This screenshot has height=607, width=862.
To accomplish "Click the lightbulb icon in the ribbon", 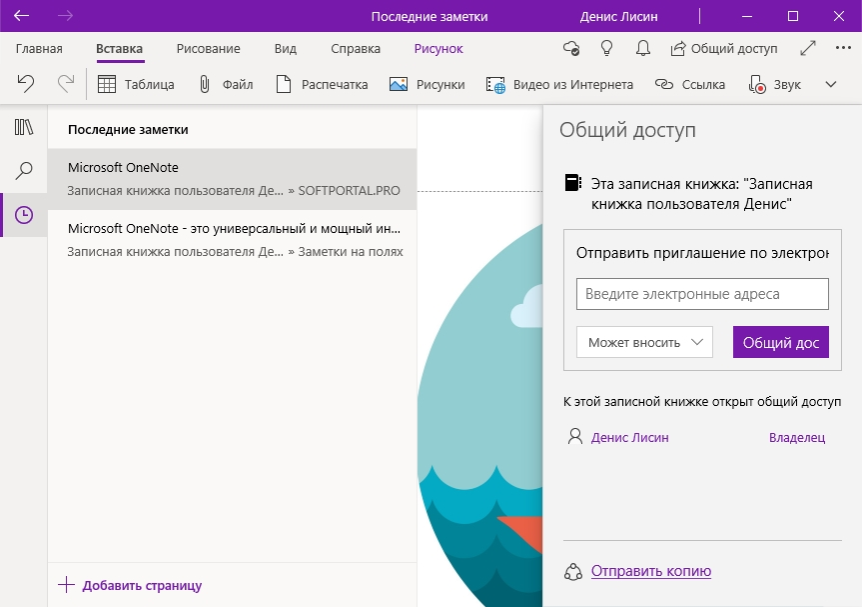I will 606,48.
